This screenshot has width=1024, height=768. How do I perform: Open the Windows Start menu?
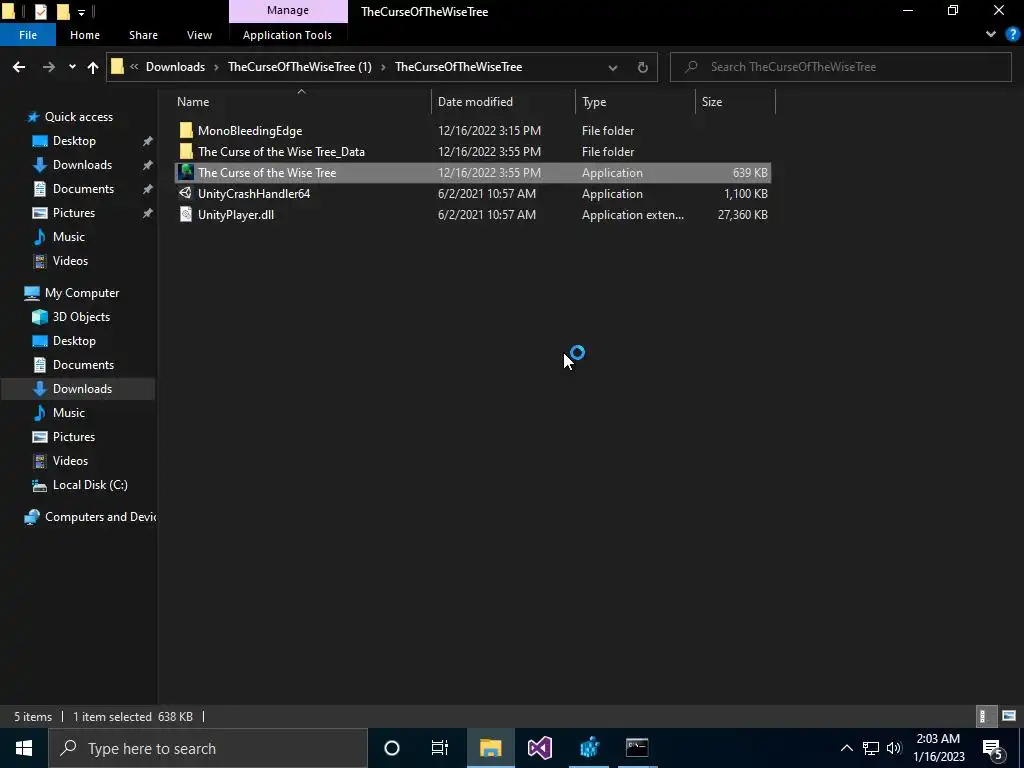[24, 748]
